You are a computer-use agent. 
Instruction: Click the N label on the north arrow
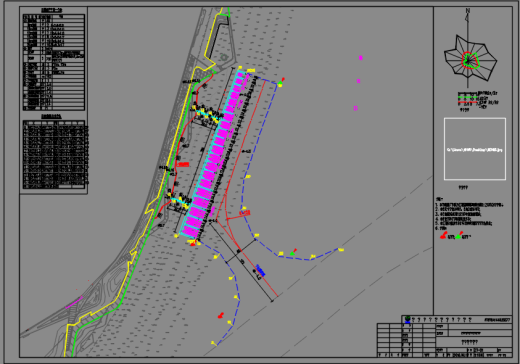[468, 11]
